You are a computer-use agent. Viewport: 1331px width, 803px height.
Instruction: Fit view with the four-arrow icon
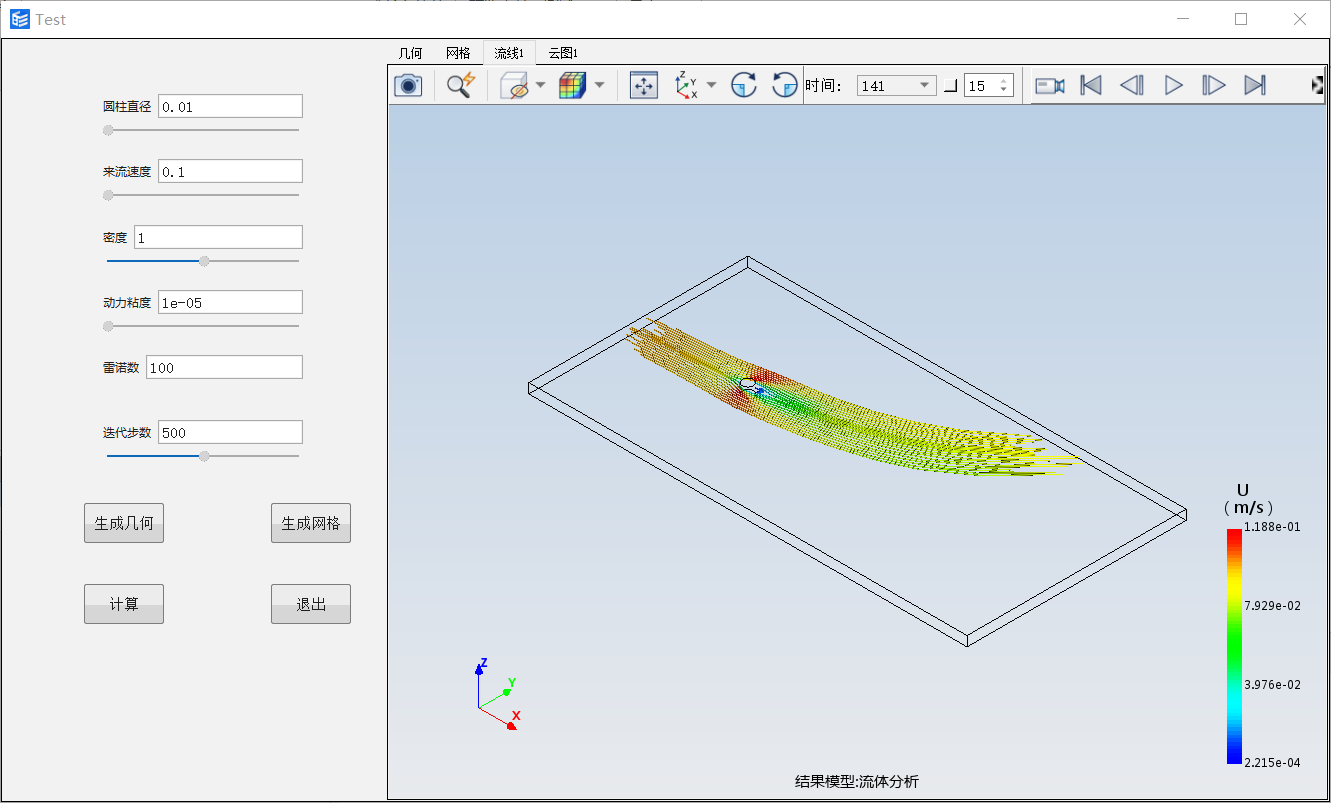(644, 86)
